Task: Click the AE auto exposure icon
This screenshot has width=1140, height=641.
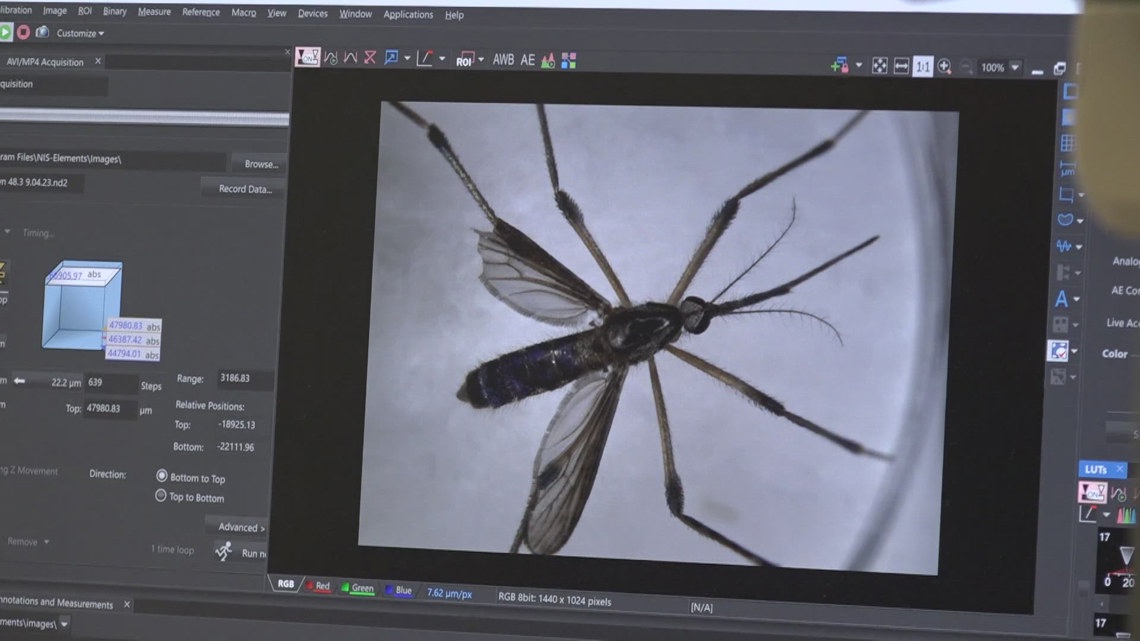Action: coord(528,59)
